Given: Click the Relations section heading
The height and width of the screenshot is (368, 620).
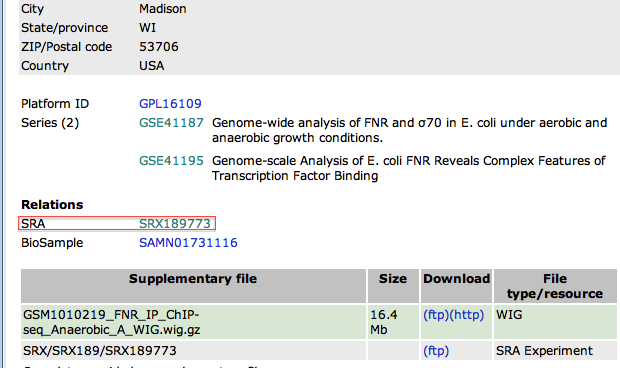Looking at the screenshot, I should (52, 205).
